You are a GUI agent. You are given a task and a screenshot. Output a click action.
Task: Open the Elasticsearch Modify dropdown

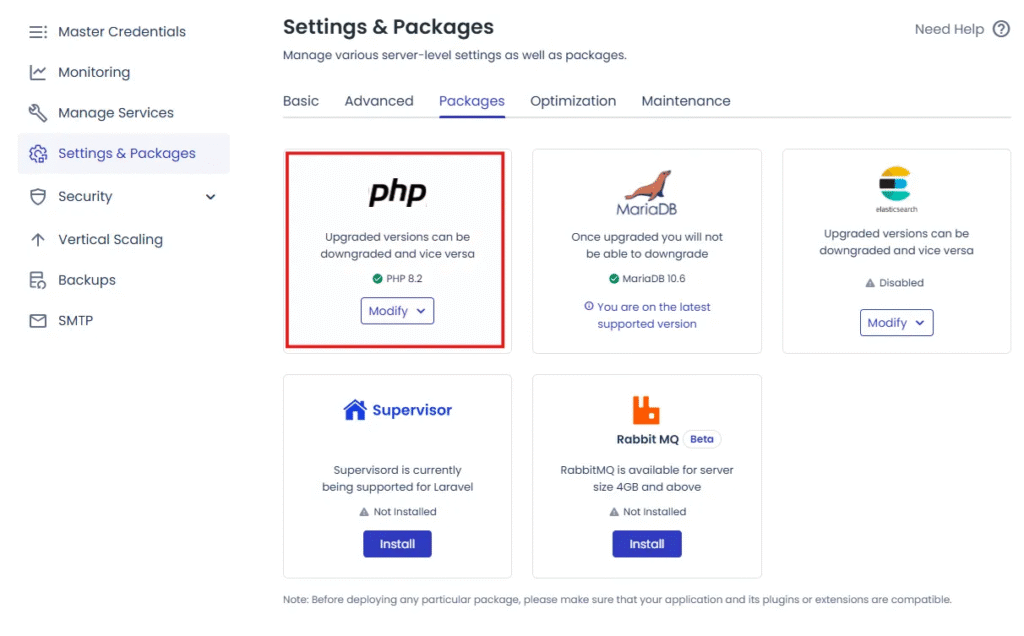pos(896,323)
